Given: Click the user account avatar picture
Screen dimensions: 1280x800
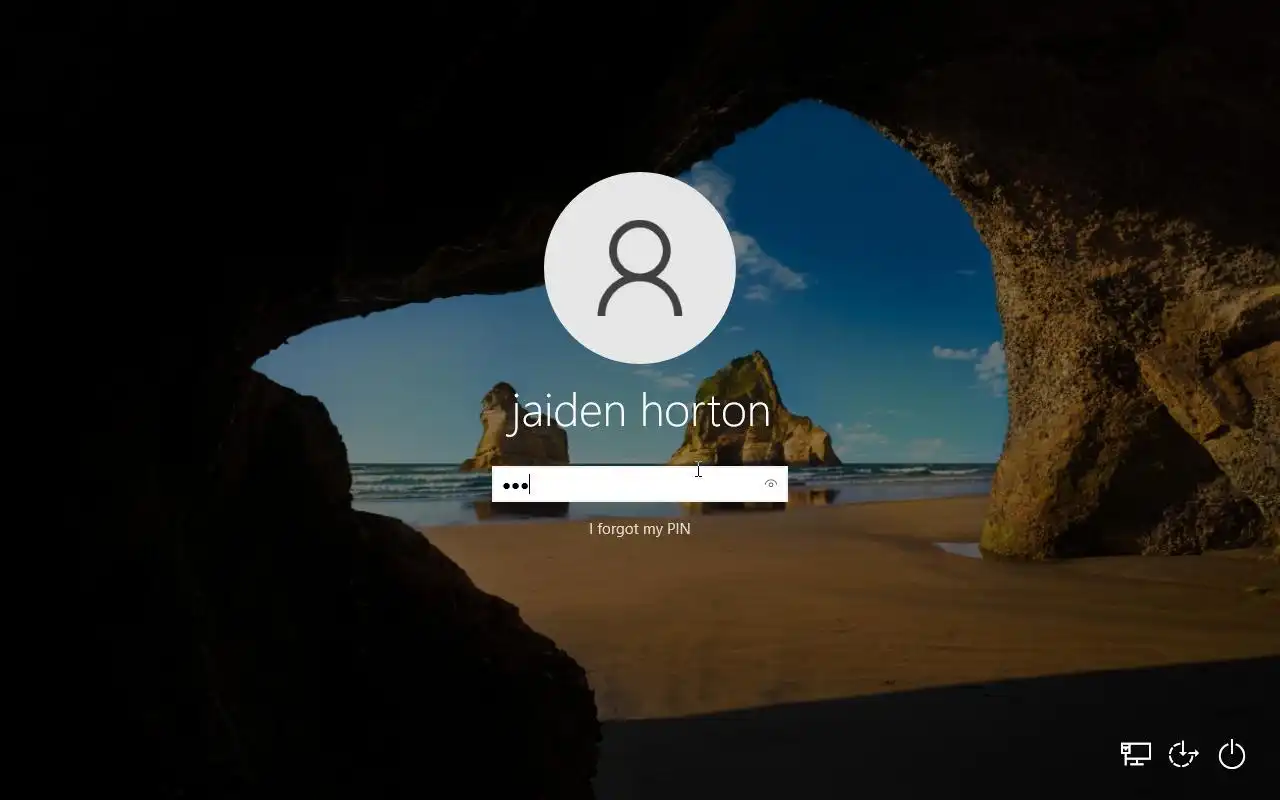Looking at the screenshot, I should (640, 268).
